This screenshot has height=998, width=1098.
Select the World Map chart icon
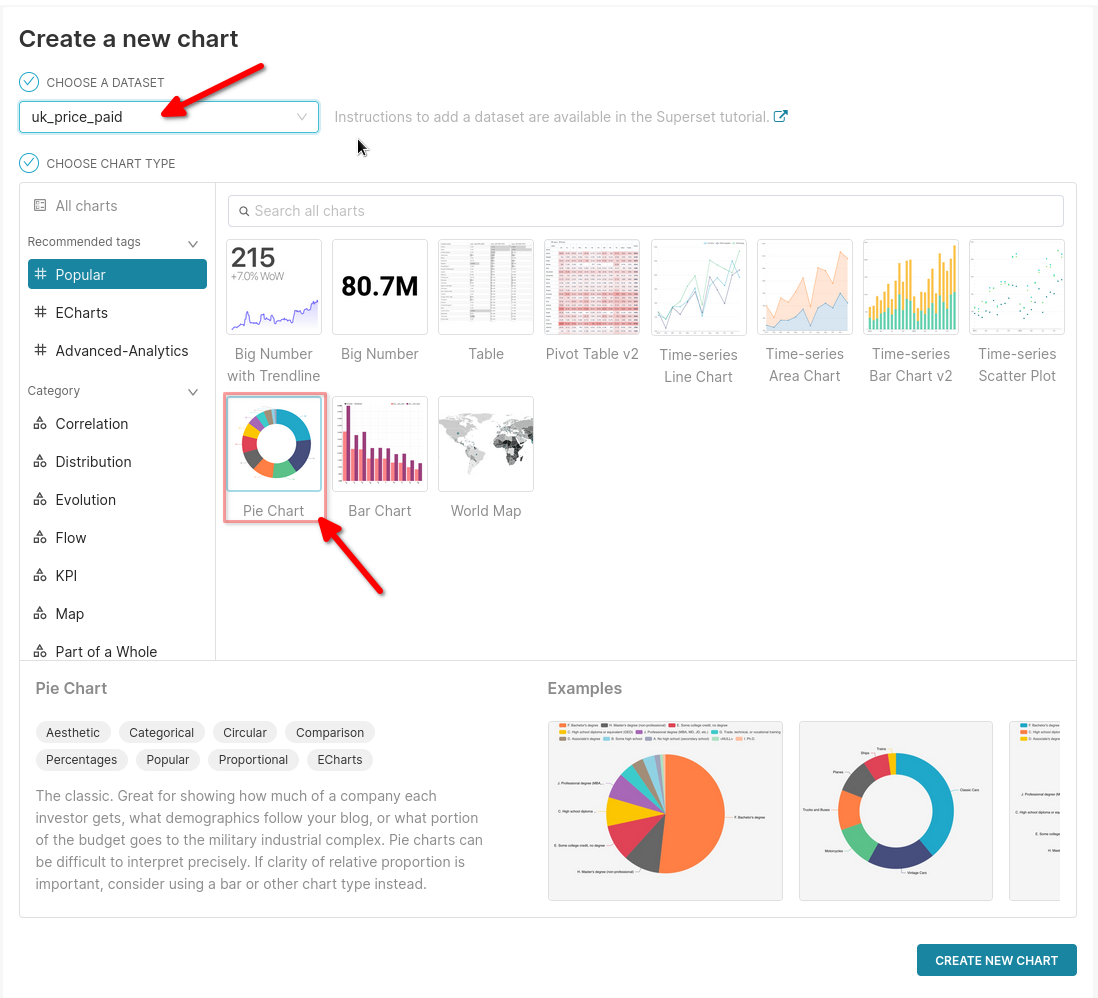[x=485, y=443]
